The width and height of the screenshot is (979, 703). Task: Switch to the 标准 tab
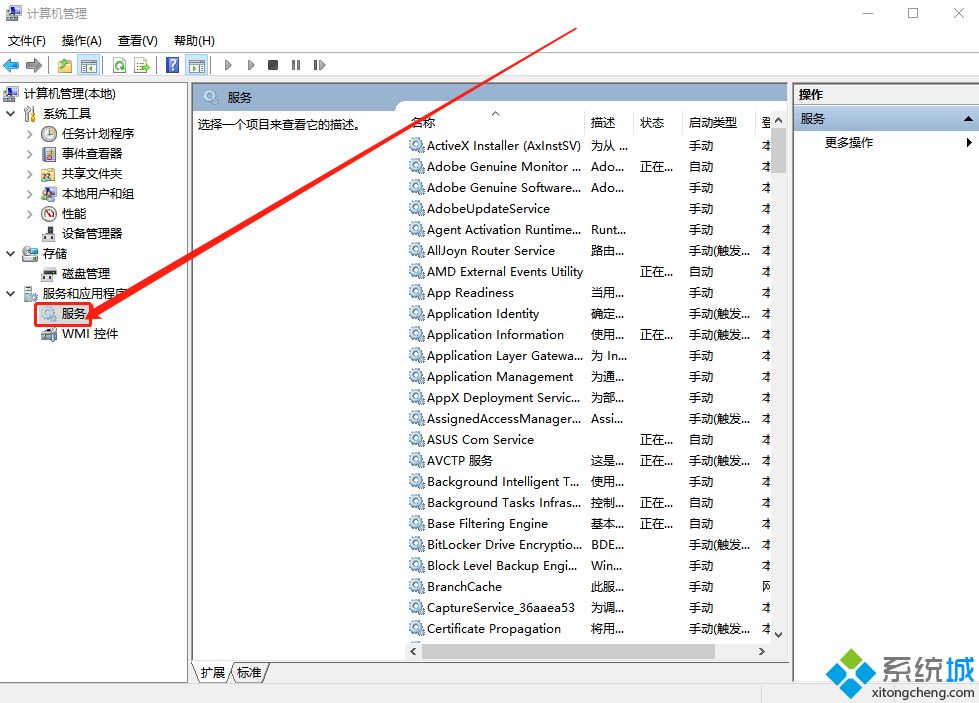pyautogui.click(x=247, y=673)
